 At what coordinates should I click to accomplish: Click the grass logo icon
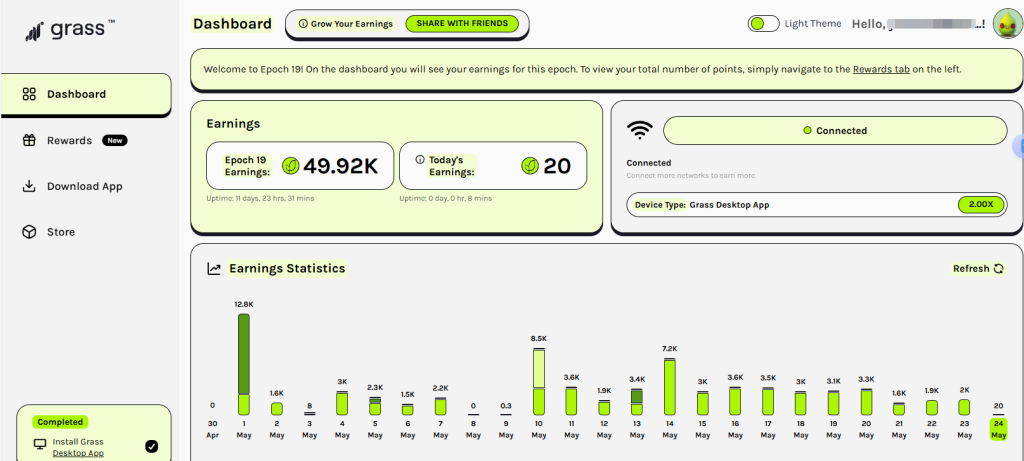(35, 31)
